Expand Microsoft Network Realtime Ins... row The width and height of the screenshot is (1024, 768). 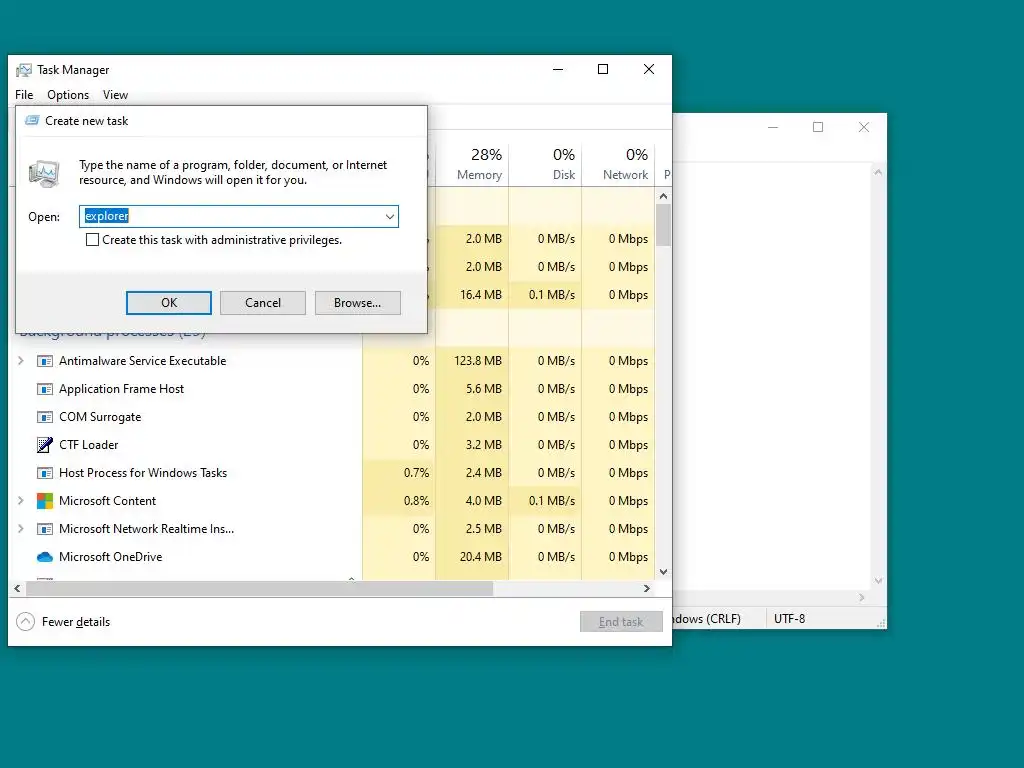click(x=21, y=528)
